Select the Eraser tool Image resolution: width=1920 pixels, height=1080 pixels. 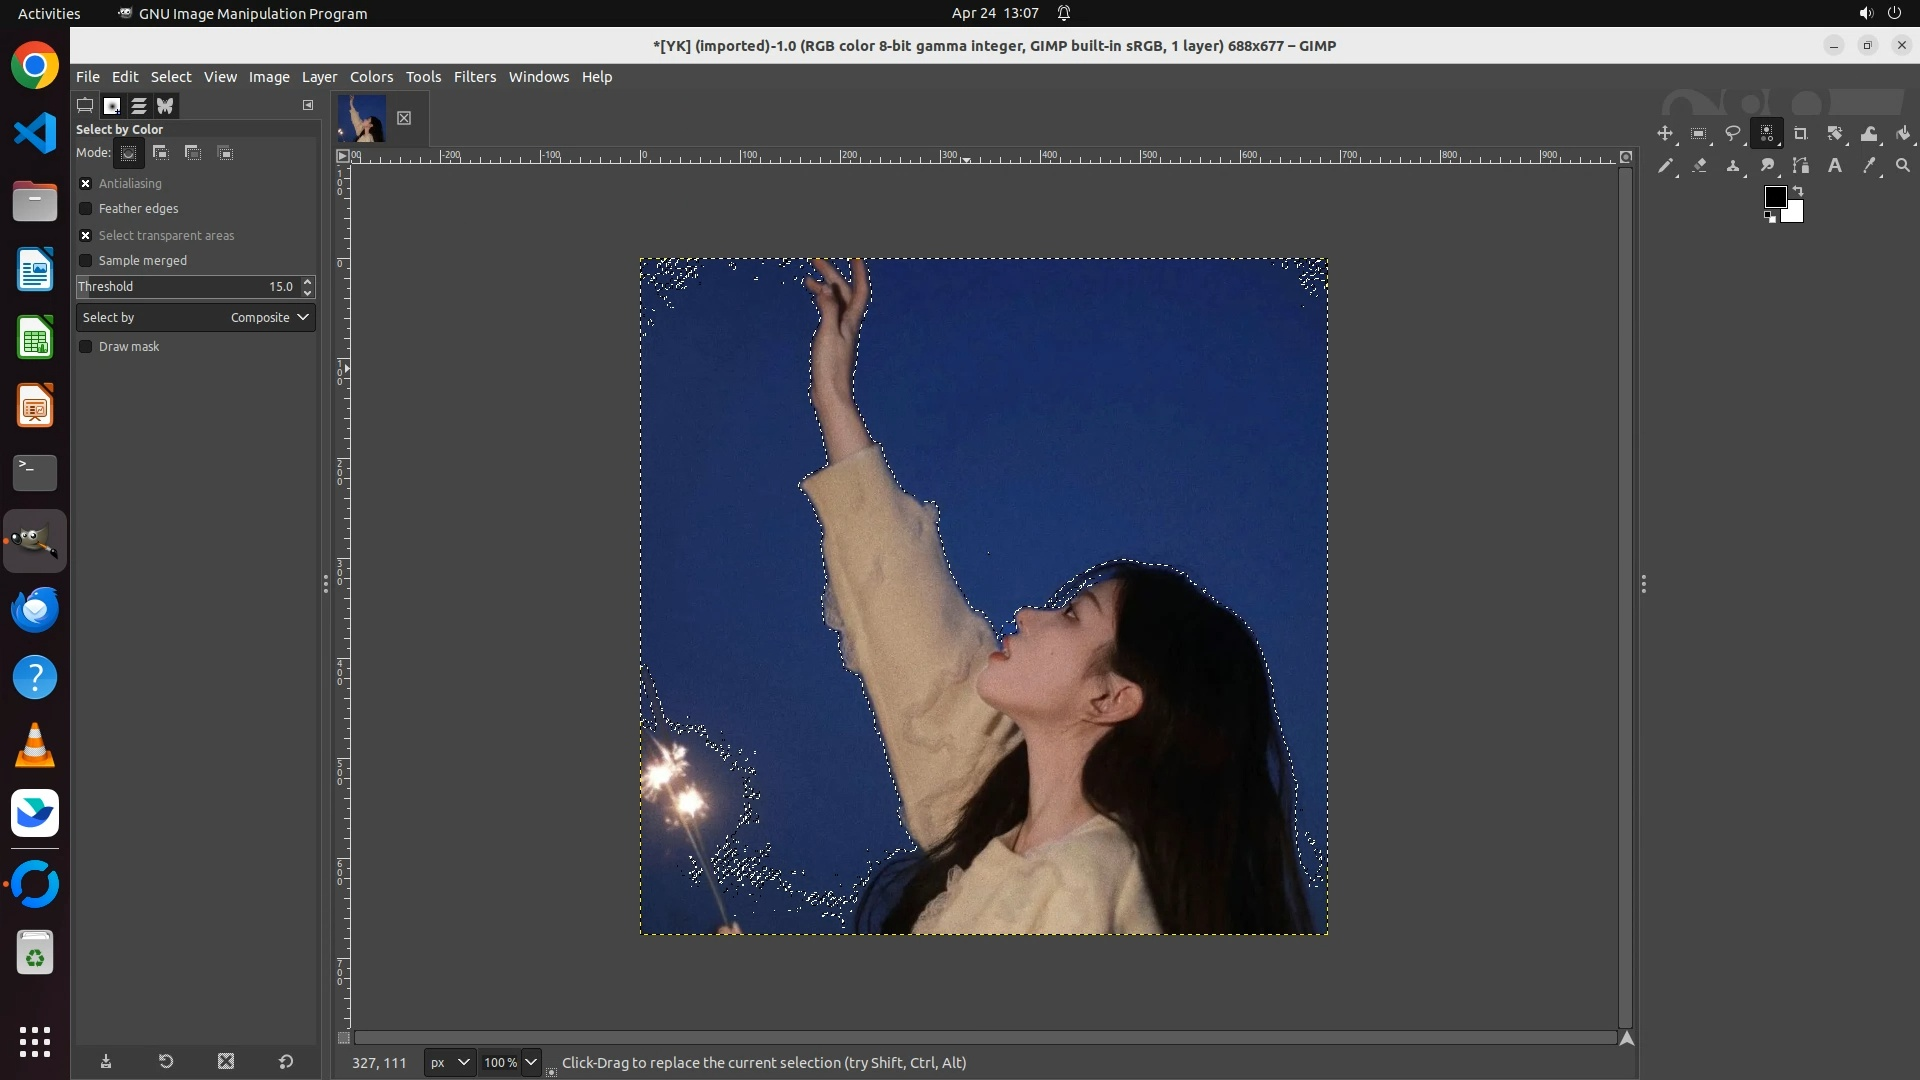coord(1699,166)
